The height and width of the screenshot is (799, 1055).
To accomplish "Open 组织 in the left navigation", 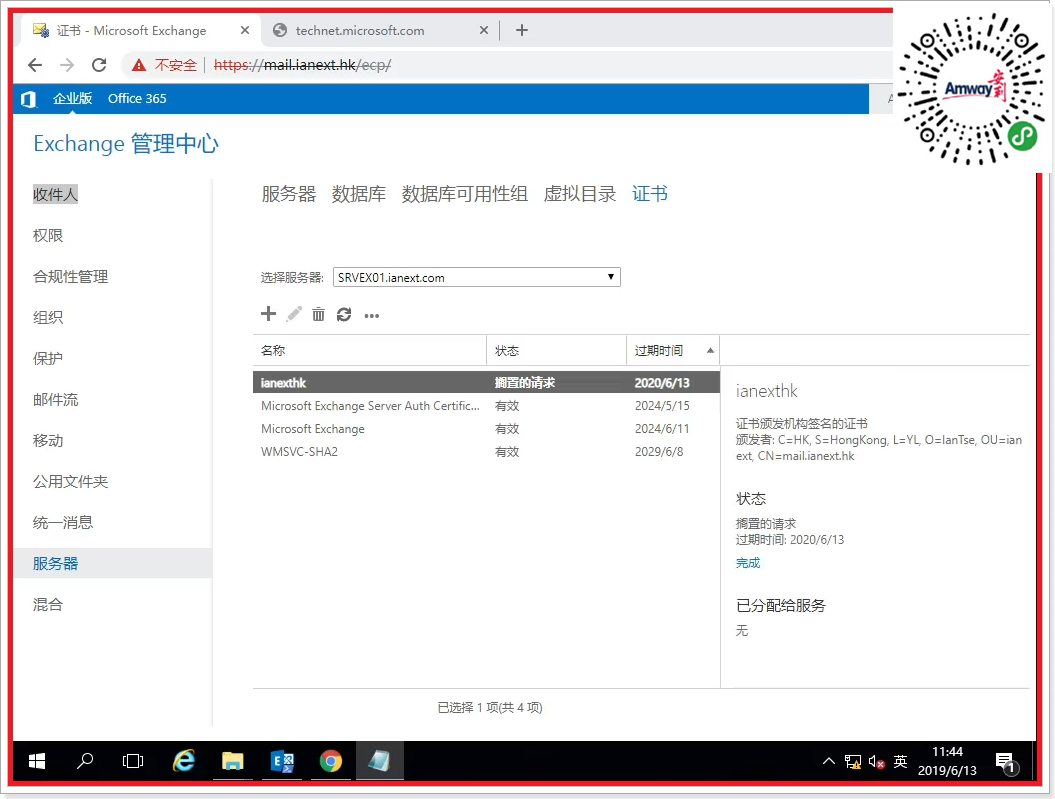I will point(48,317).
